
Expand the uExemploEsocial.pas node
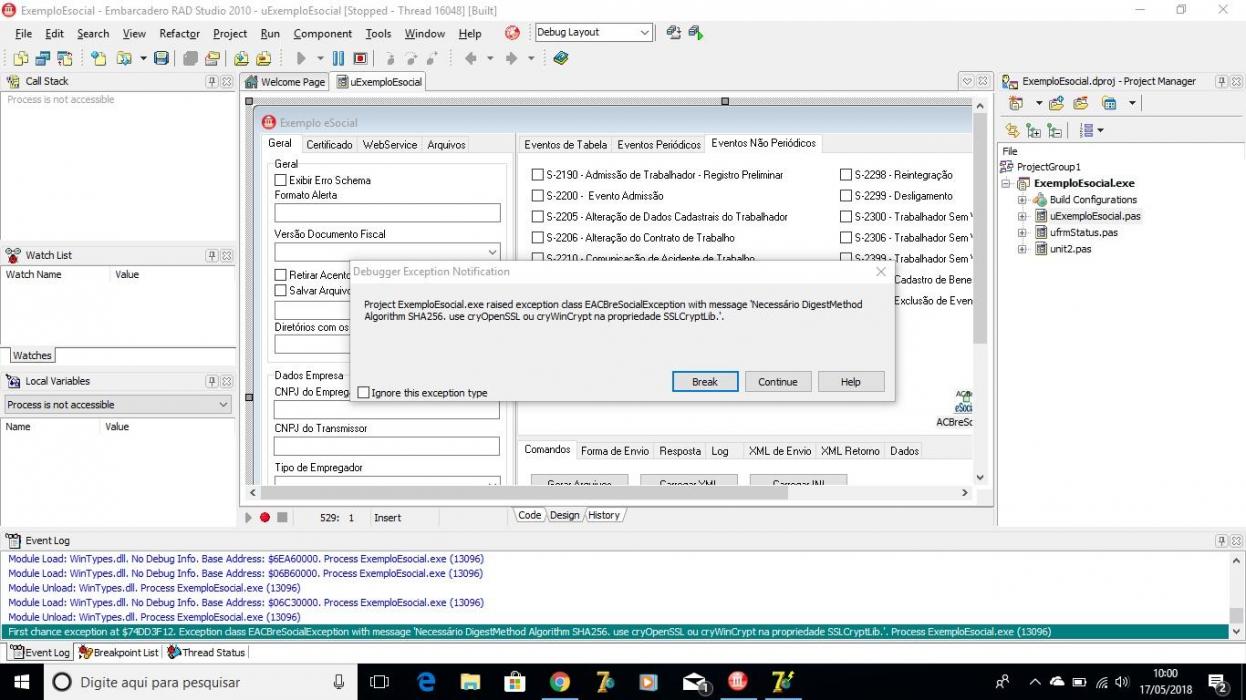coord(1023,216)
